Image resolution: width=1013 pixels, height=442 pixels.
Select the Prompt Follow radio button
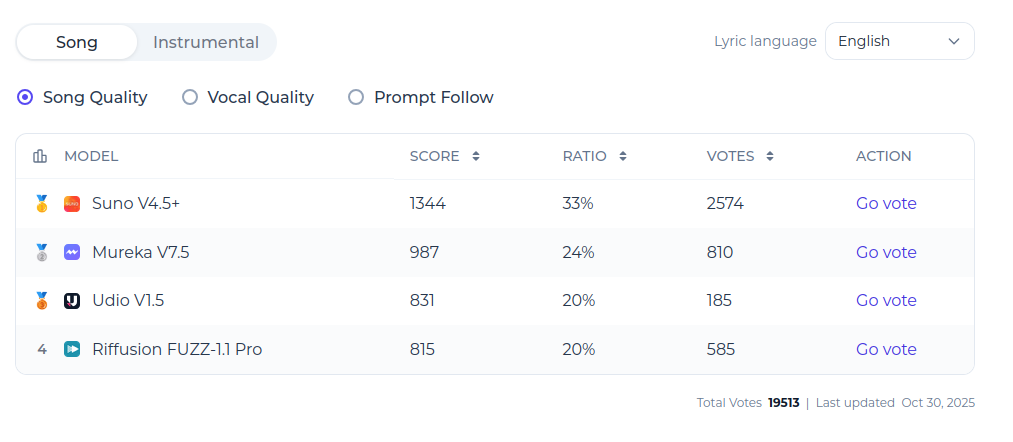coord(356,98)
